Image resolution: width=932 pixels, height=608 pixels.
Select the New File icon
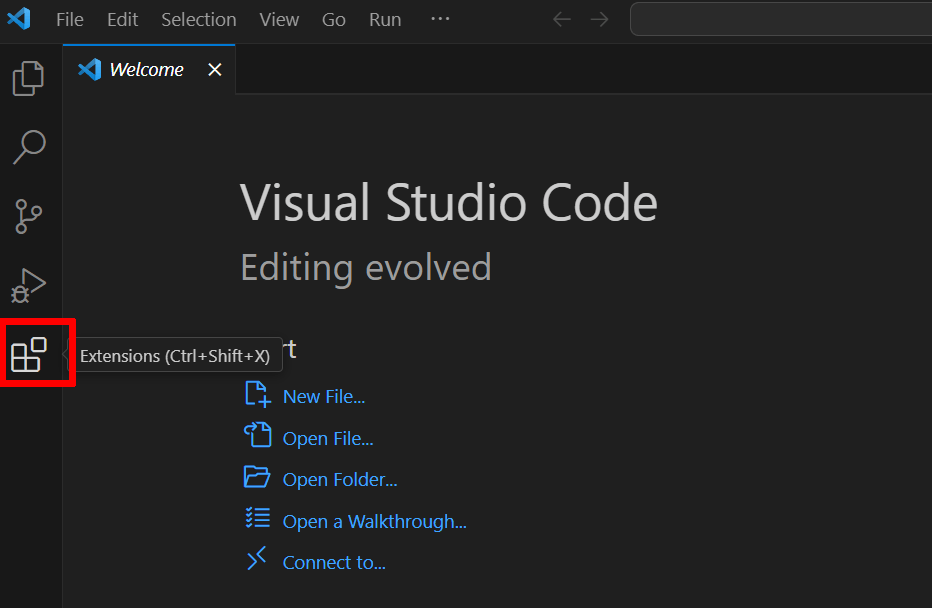click(x=257, y=395)
